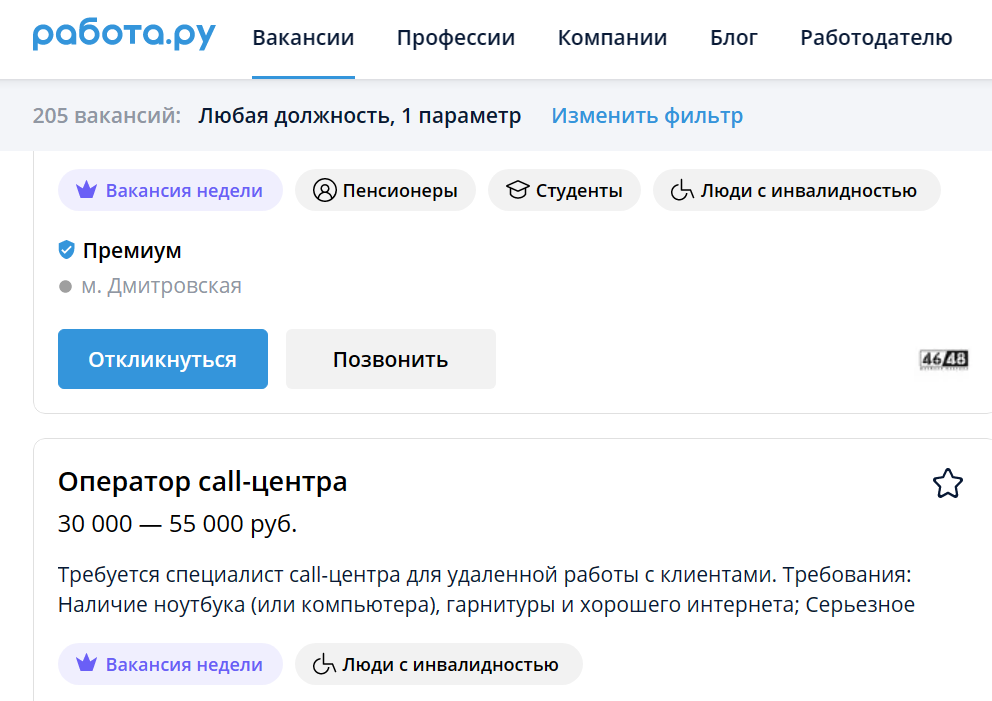Click the м. Дмитровская metro label

coord(161,286)
